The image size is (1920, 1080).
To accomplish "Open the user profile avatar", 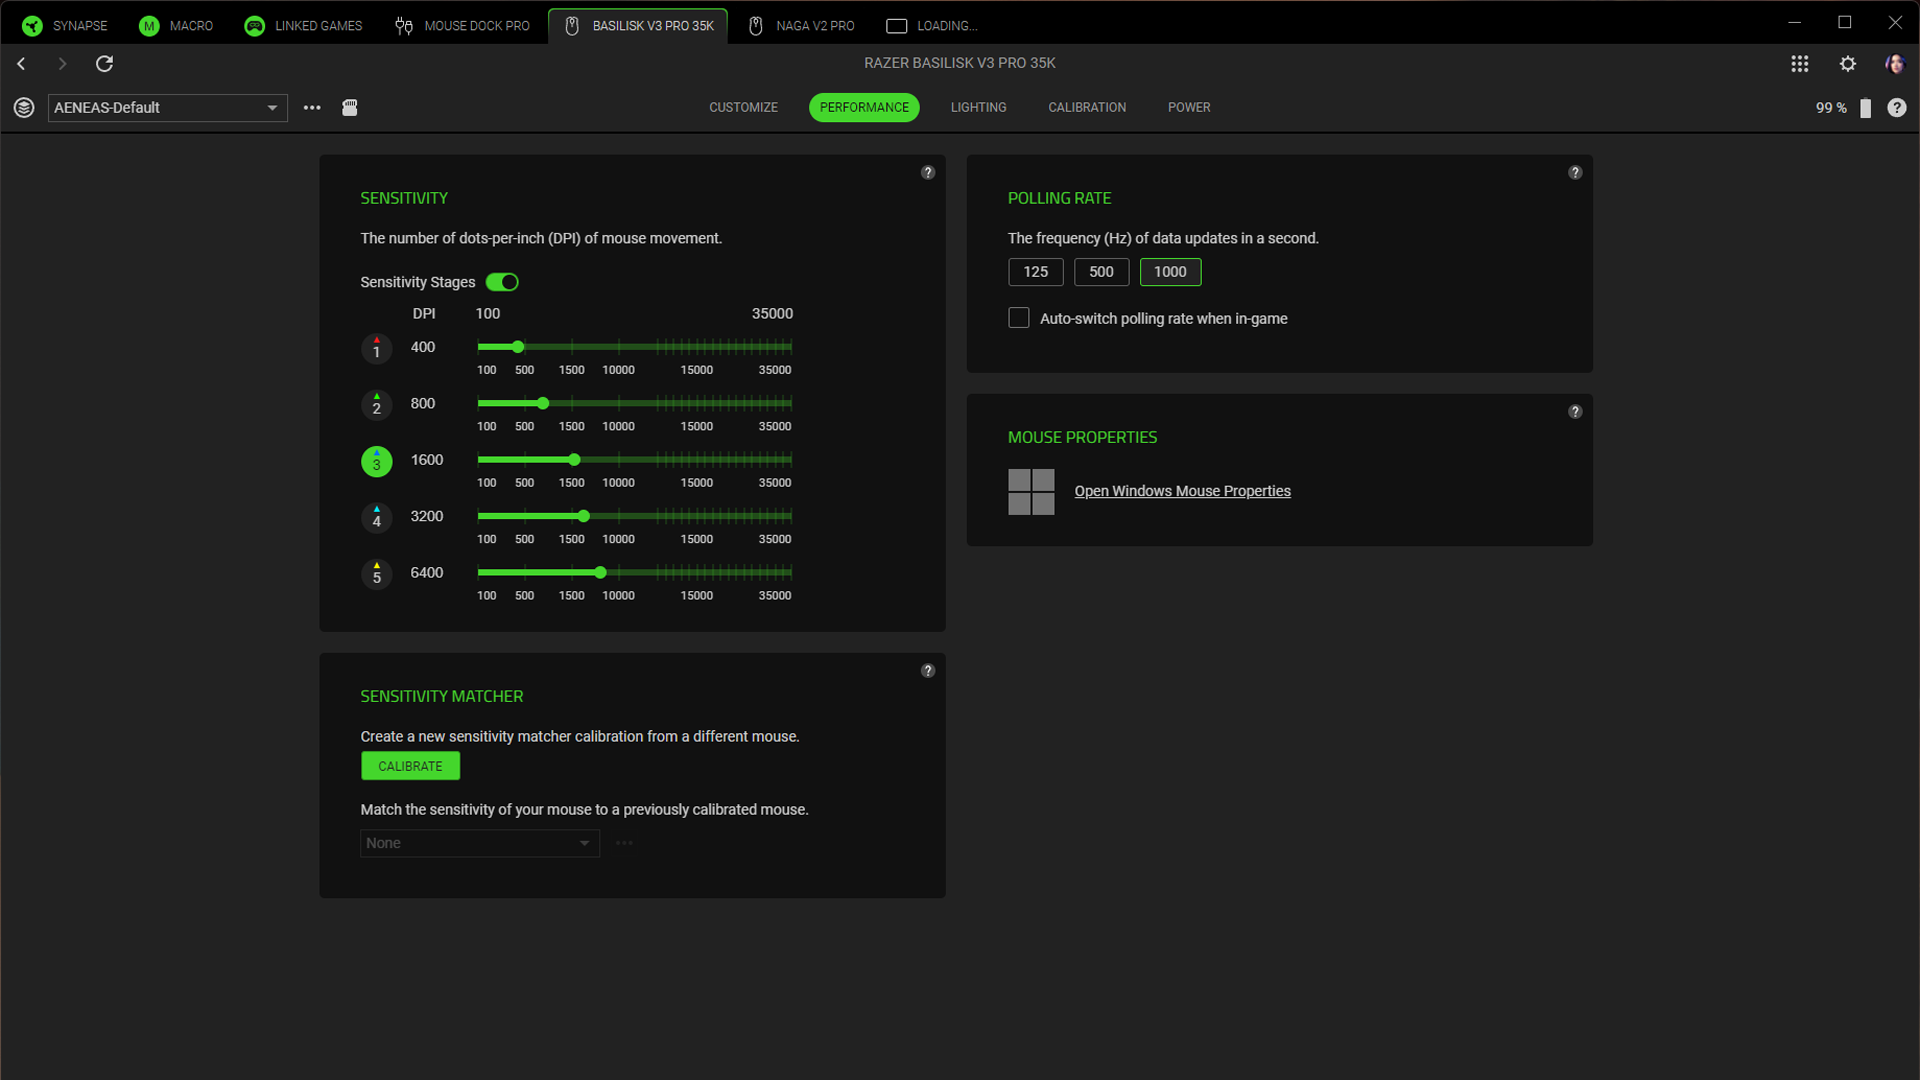I will [1895, 64].
